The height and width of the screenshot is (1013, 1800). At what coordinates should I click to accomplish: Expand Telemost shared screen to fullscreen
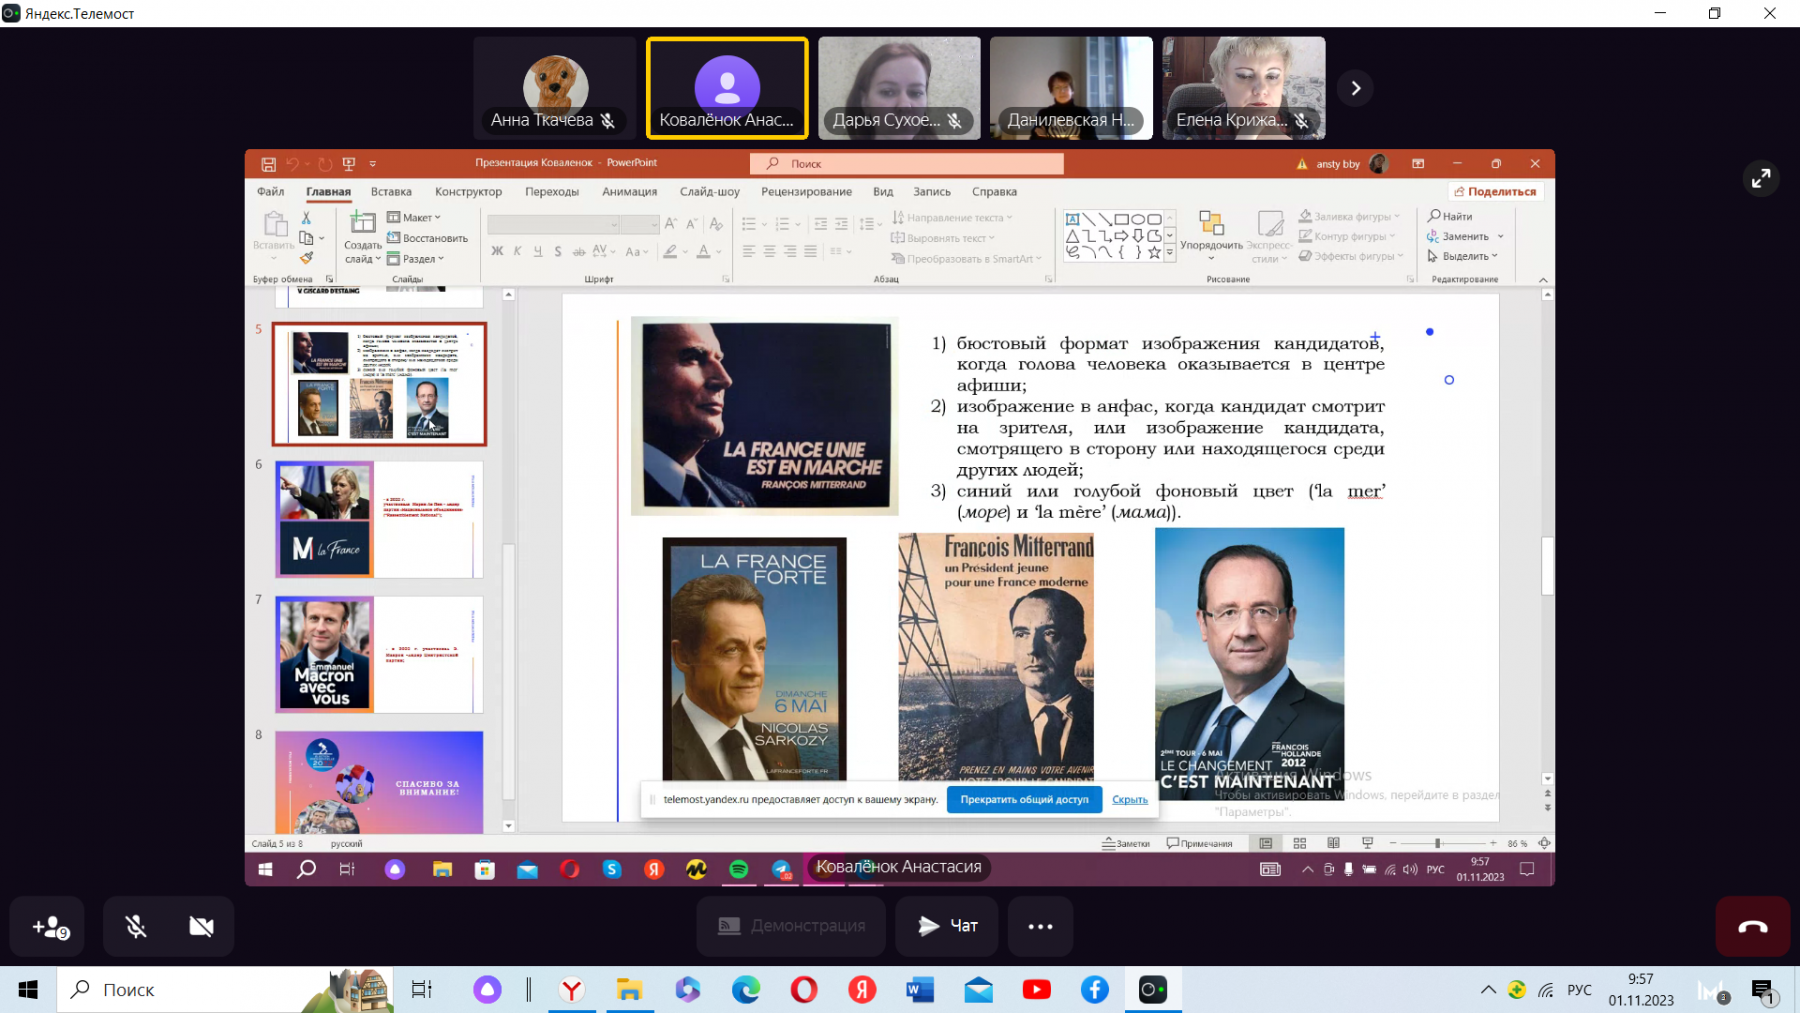(1761, 178)
